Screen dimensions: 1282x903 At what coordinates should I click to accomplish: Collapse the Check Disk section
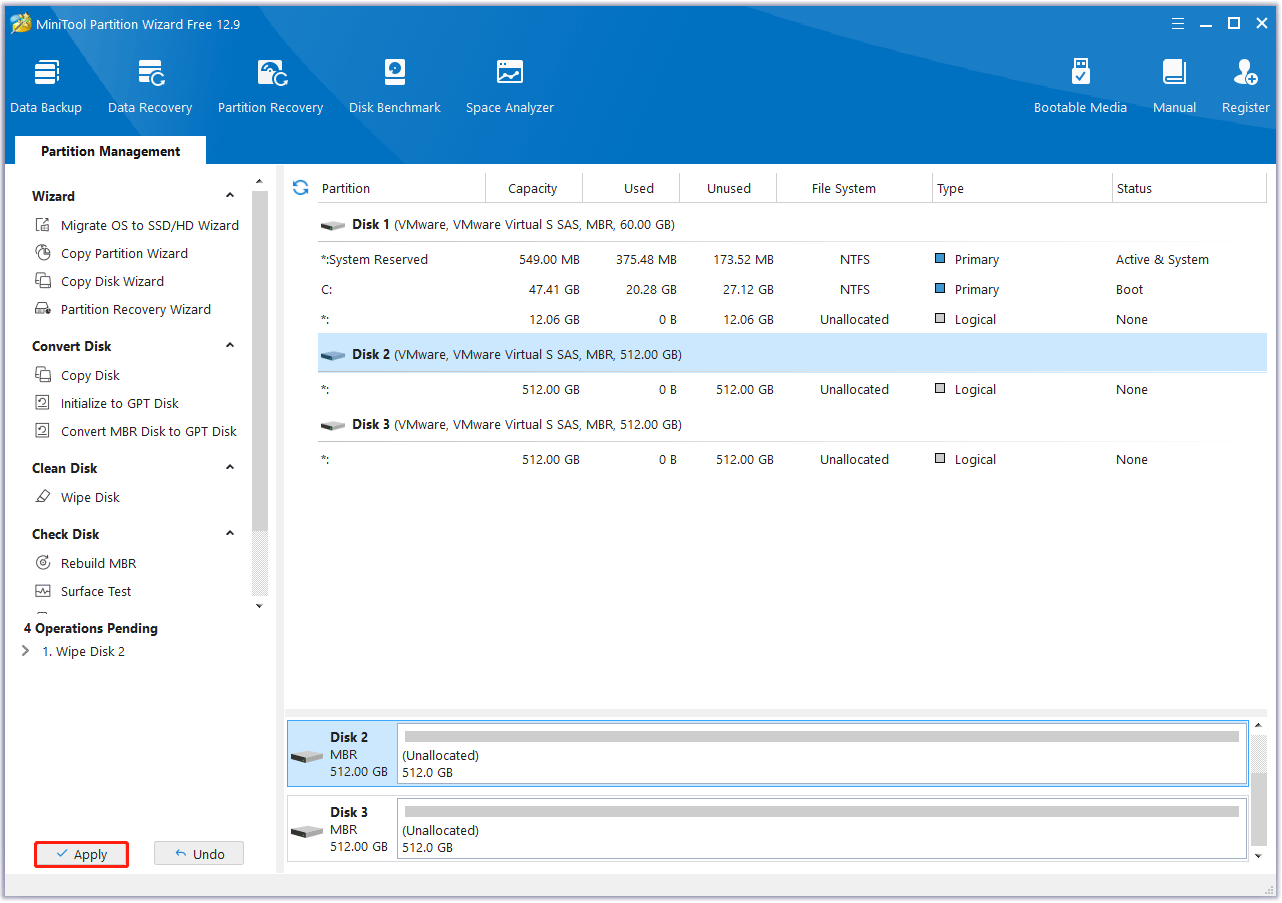click(230, 534)
